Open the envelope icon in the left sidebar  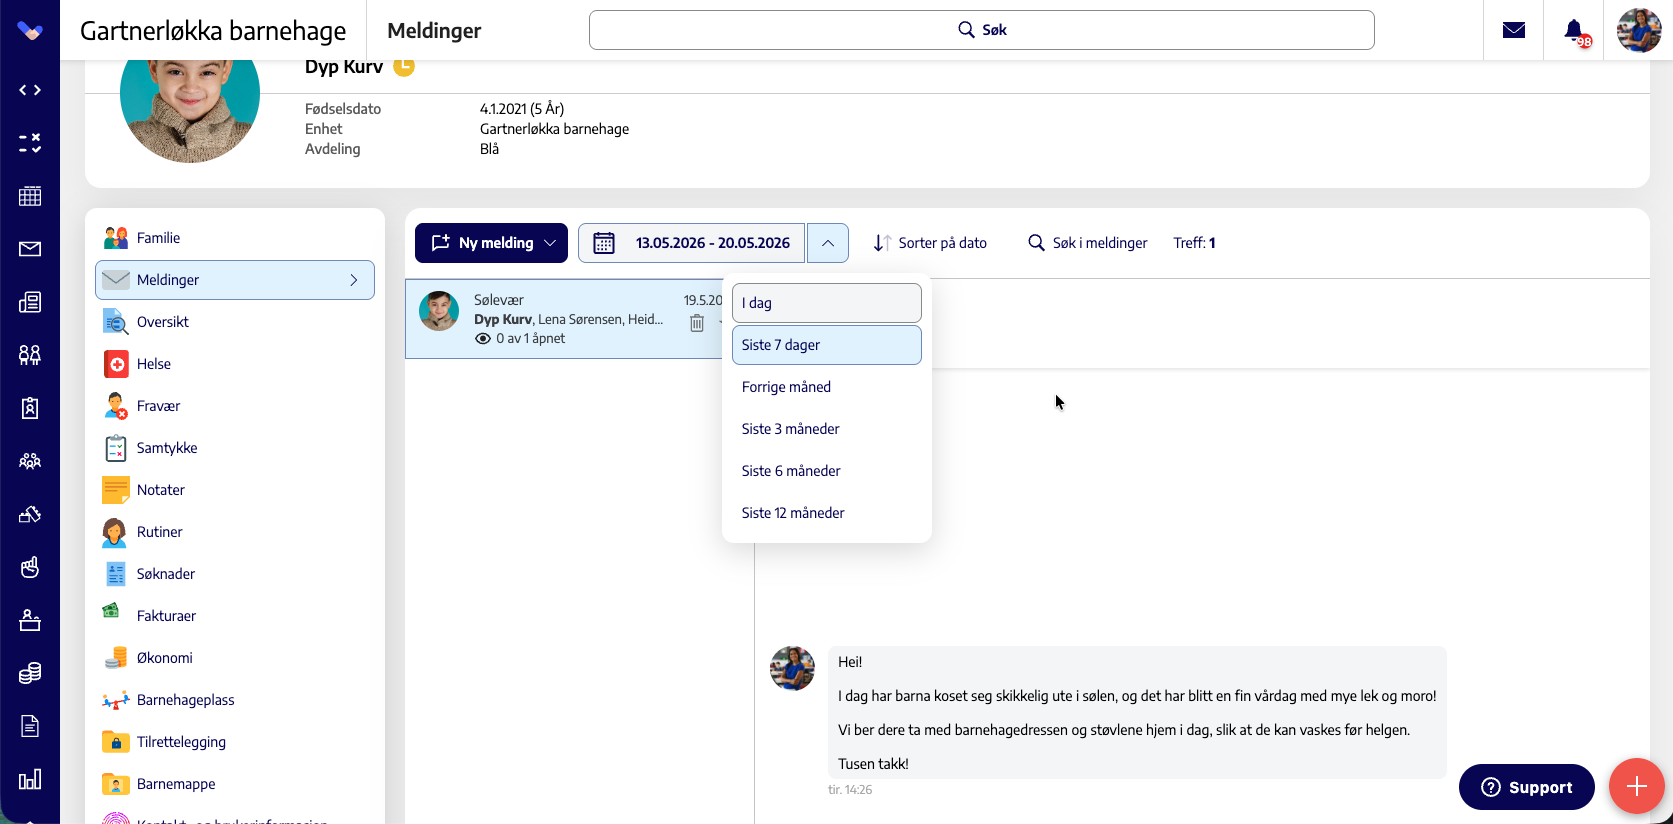pyautogui.click(x=30, y=249)
